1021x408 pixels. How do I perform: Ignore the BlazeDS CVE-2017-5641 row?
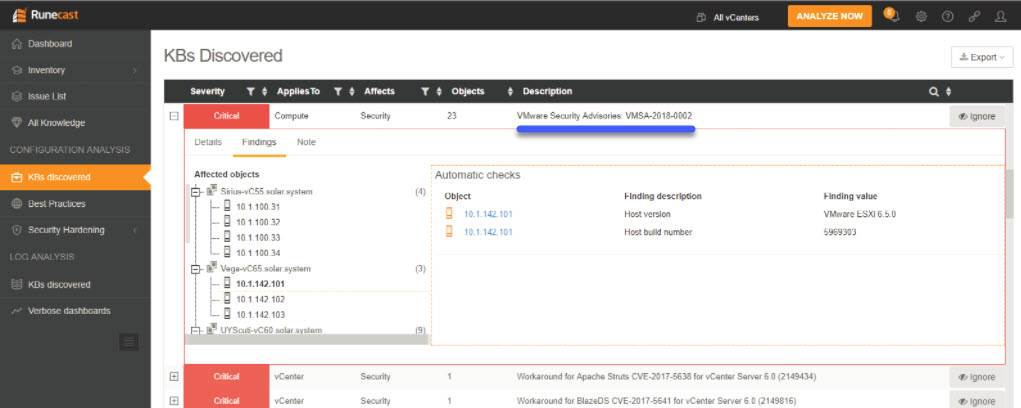977,400
